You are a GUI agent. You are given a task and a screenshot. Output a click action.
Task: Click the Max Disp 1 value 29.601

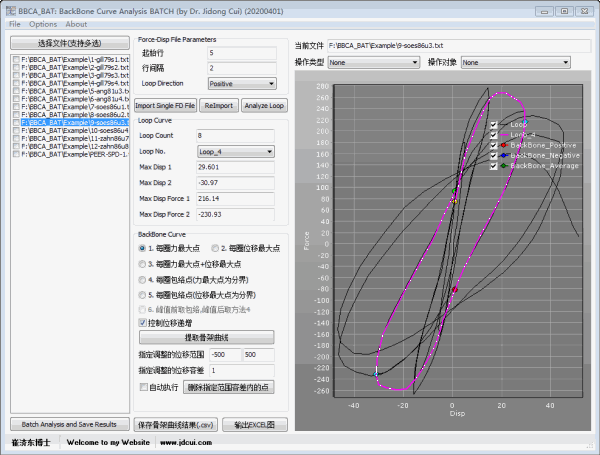point(235,167)
